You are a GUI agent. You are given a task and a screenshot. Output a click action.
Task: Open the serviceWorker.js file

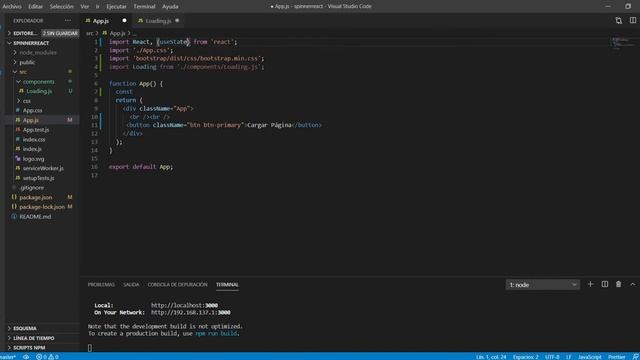[x=43, y=168]
